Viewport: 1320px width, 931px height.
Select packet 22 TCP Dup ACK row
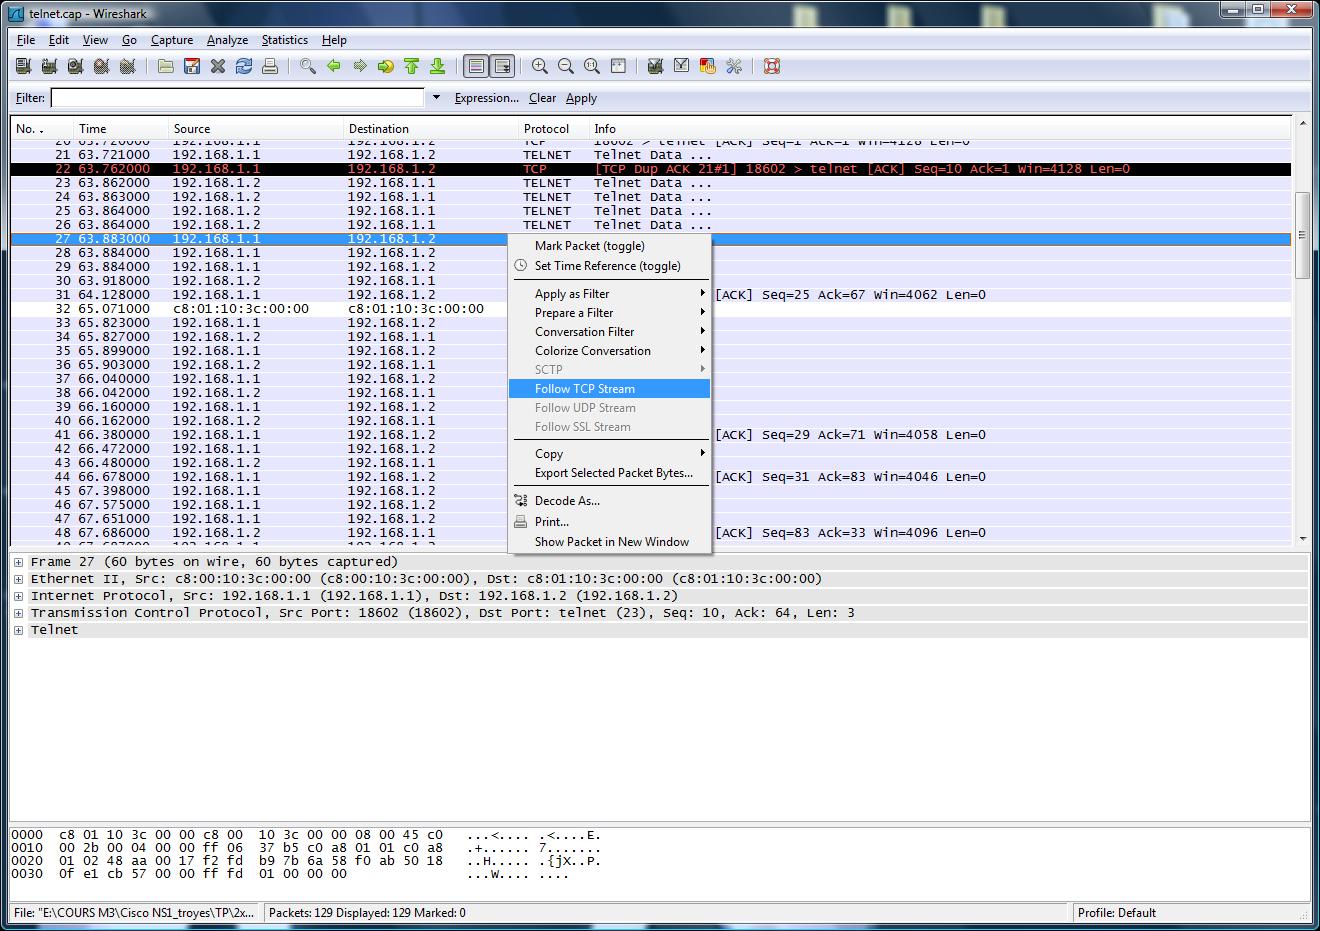[x=650, y=169]
